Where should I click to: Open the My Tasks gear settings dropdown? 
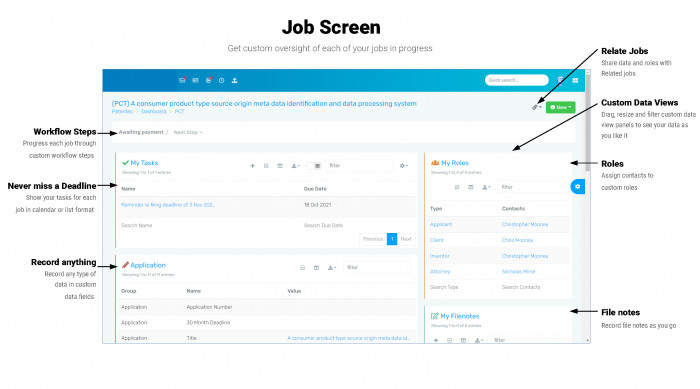404,166
